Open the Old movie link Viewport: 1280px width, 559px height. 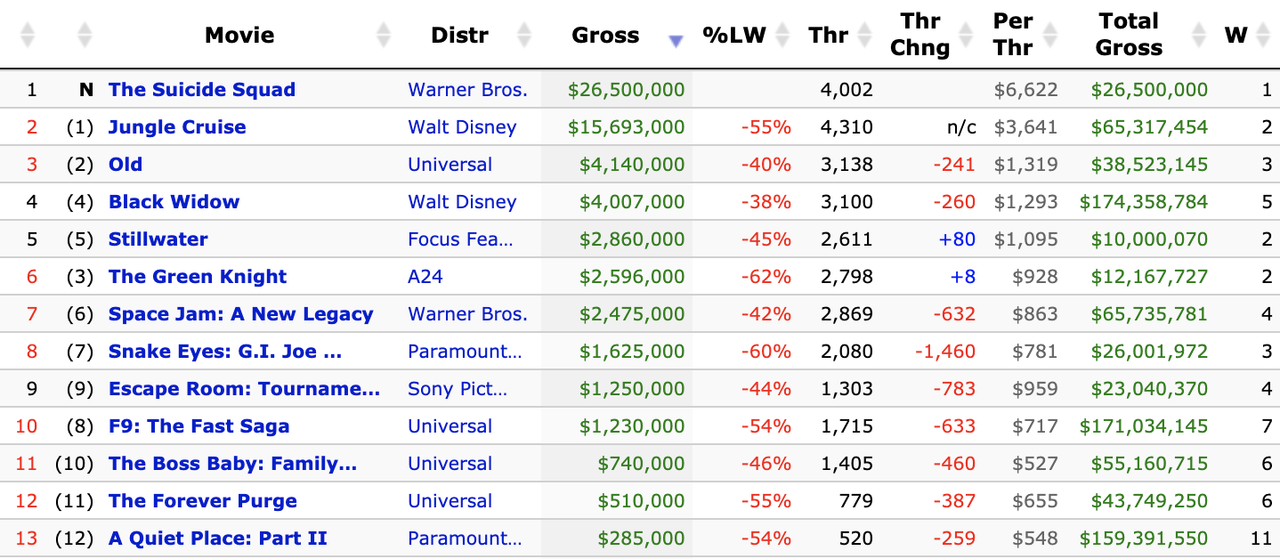(x=125, y=164)
